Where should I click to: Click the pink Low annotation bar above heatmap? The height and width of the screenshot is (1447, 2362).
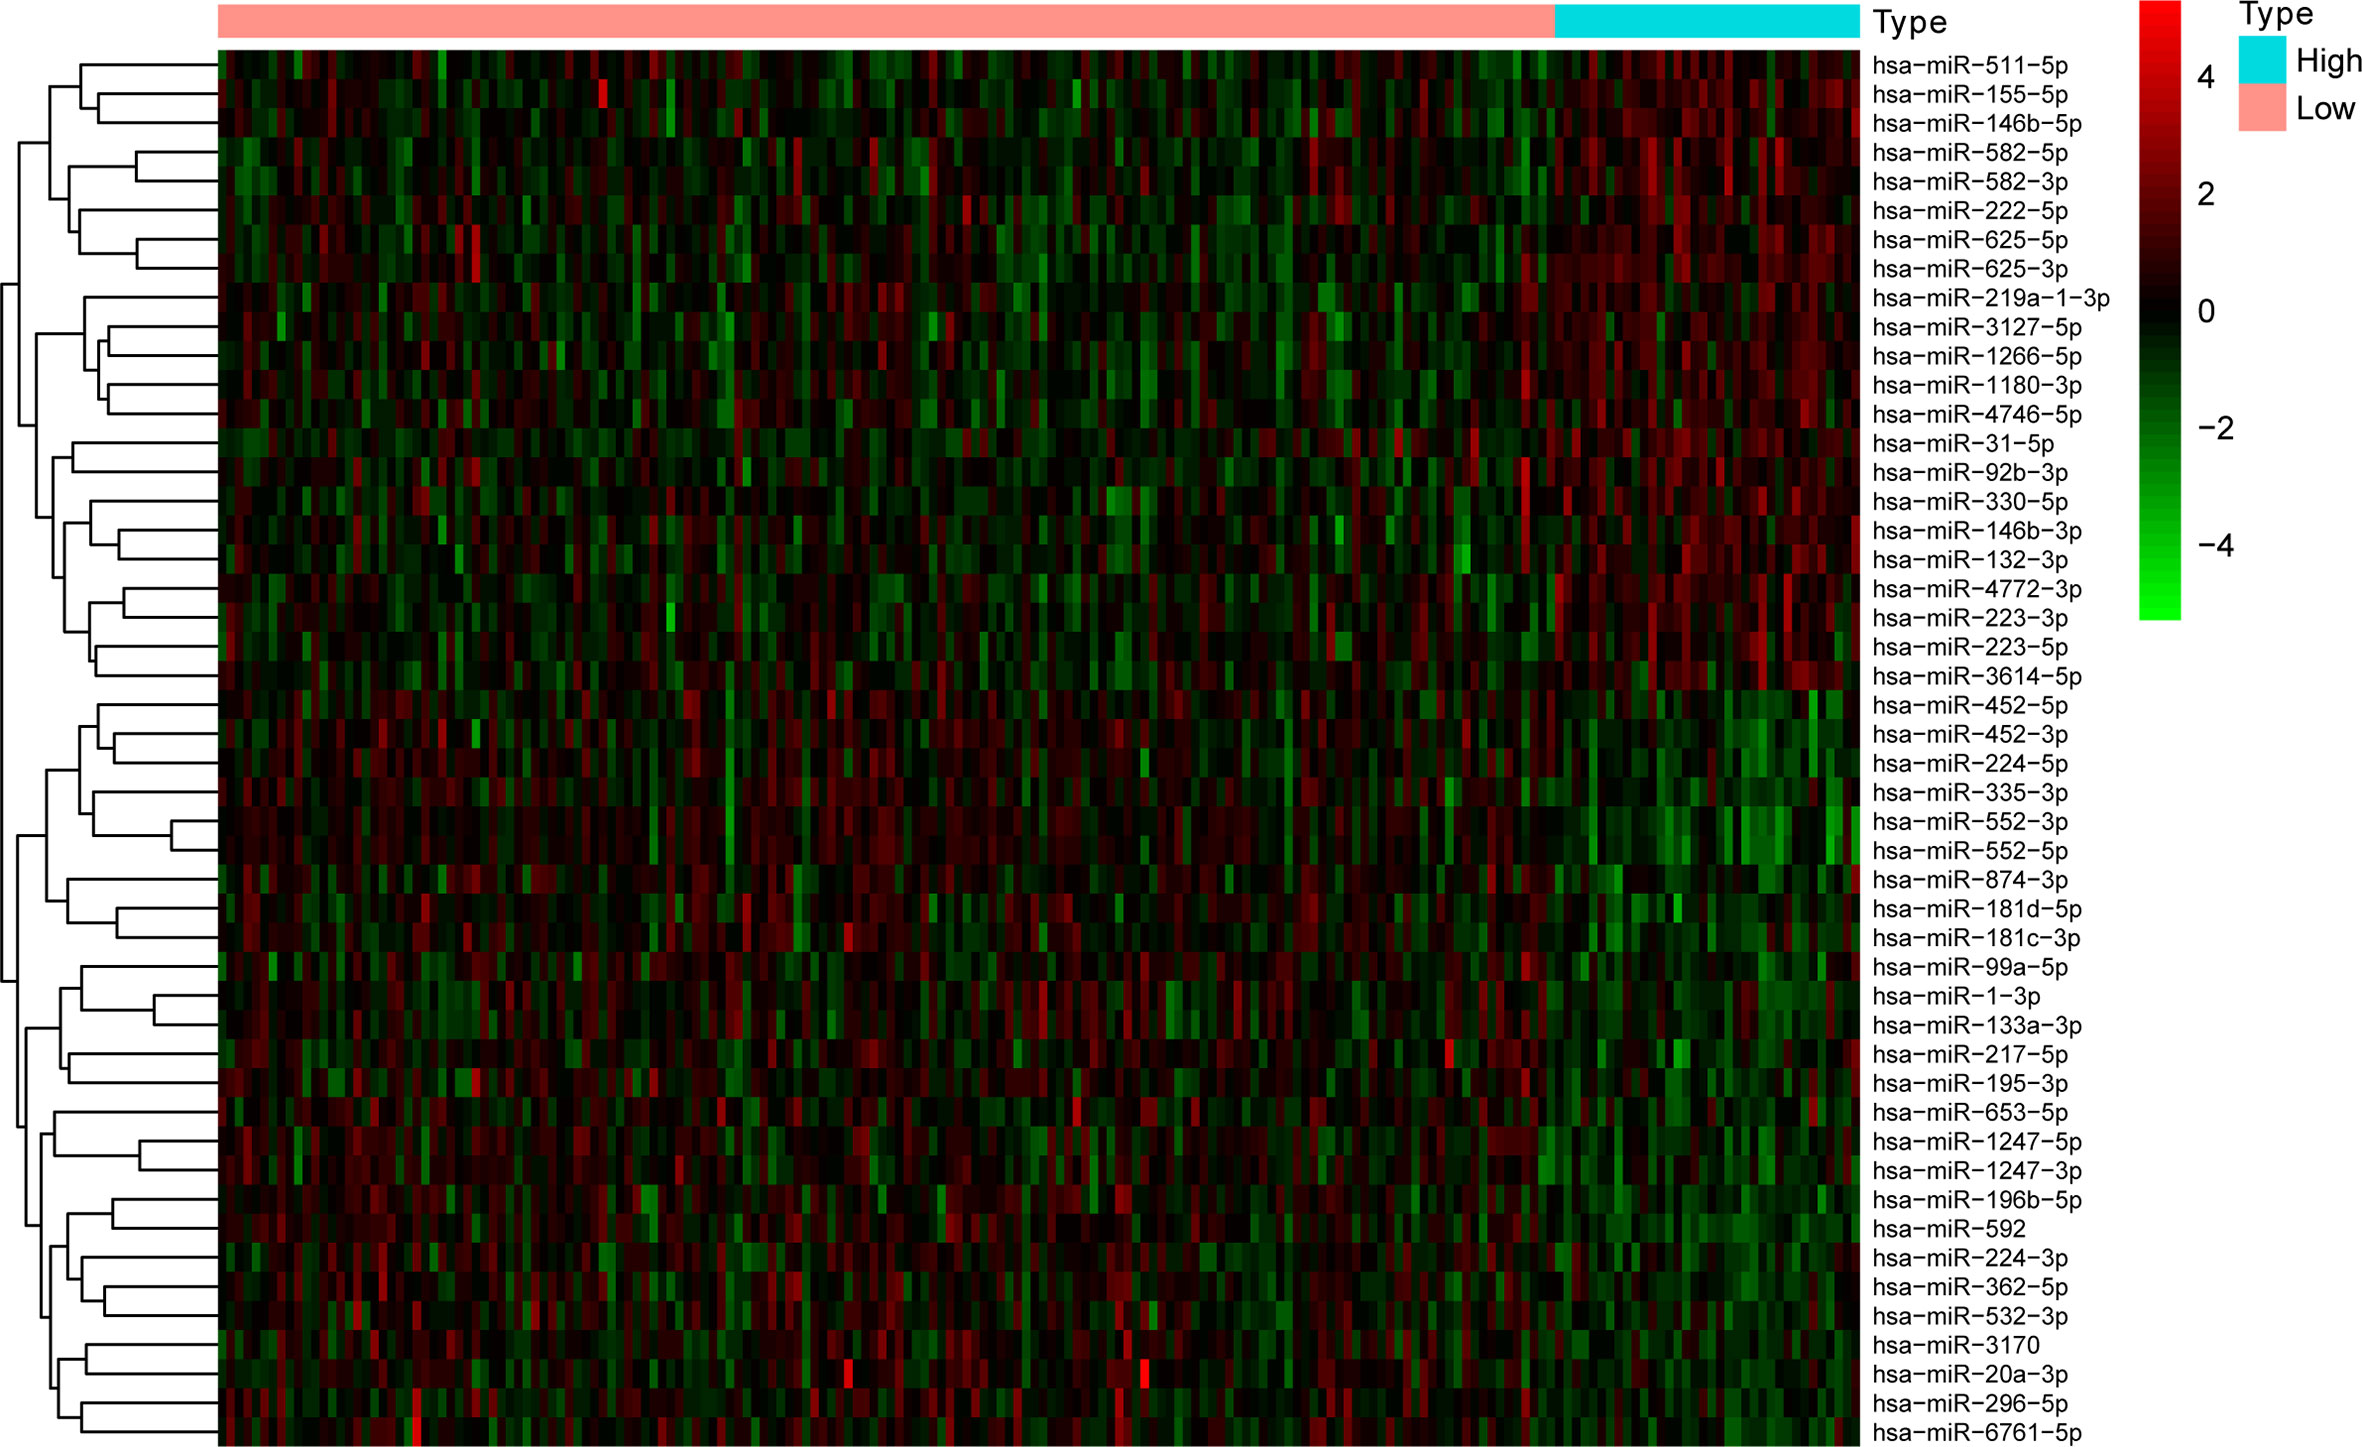(x=886, y=21)
